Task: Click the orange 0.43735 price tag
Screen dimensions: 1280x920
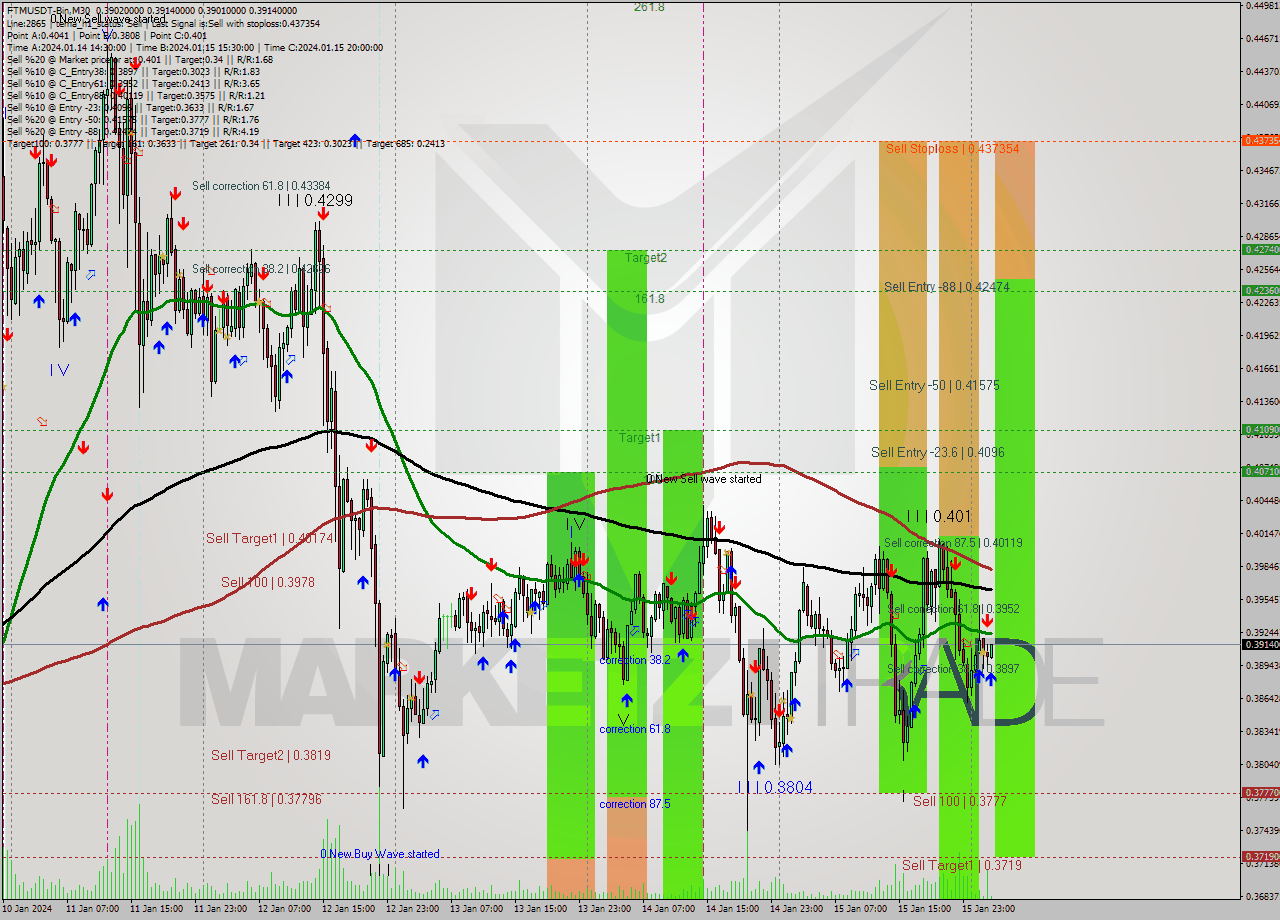Action: 1260,140
